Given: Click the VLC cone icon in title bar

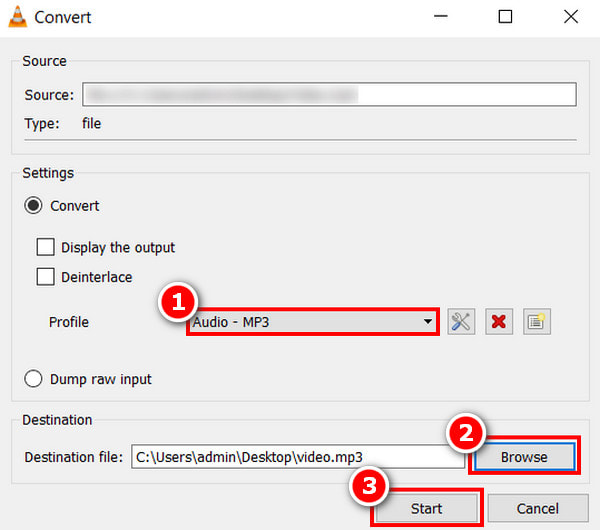Looking at the screenshot, I should pos(18,17).
